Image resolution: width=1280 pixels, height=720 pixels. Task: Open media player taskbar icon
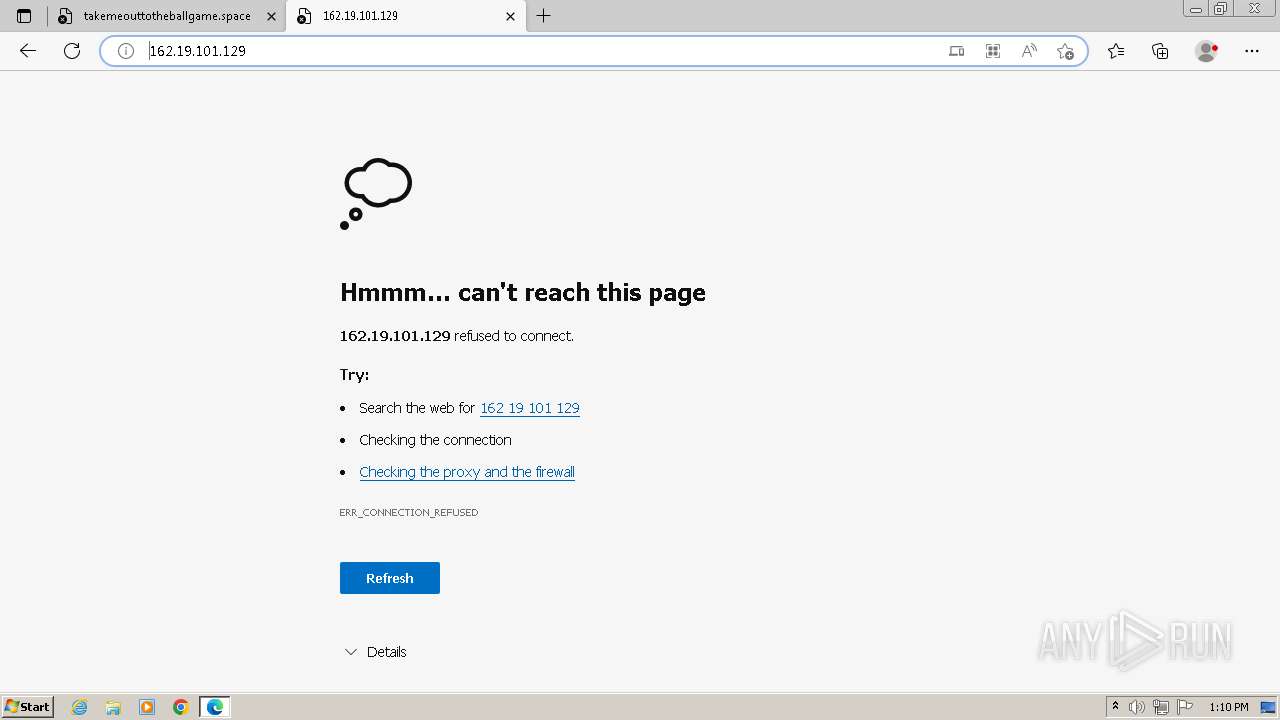coord(147,707)
